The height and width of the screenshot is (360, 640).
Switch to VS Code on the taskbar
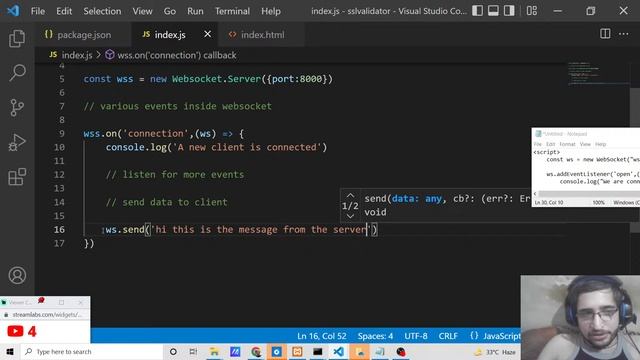[338, 352]
